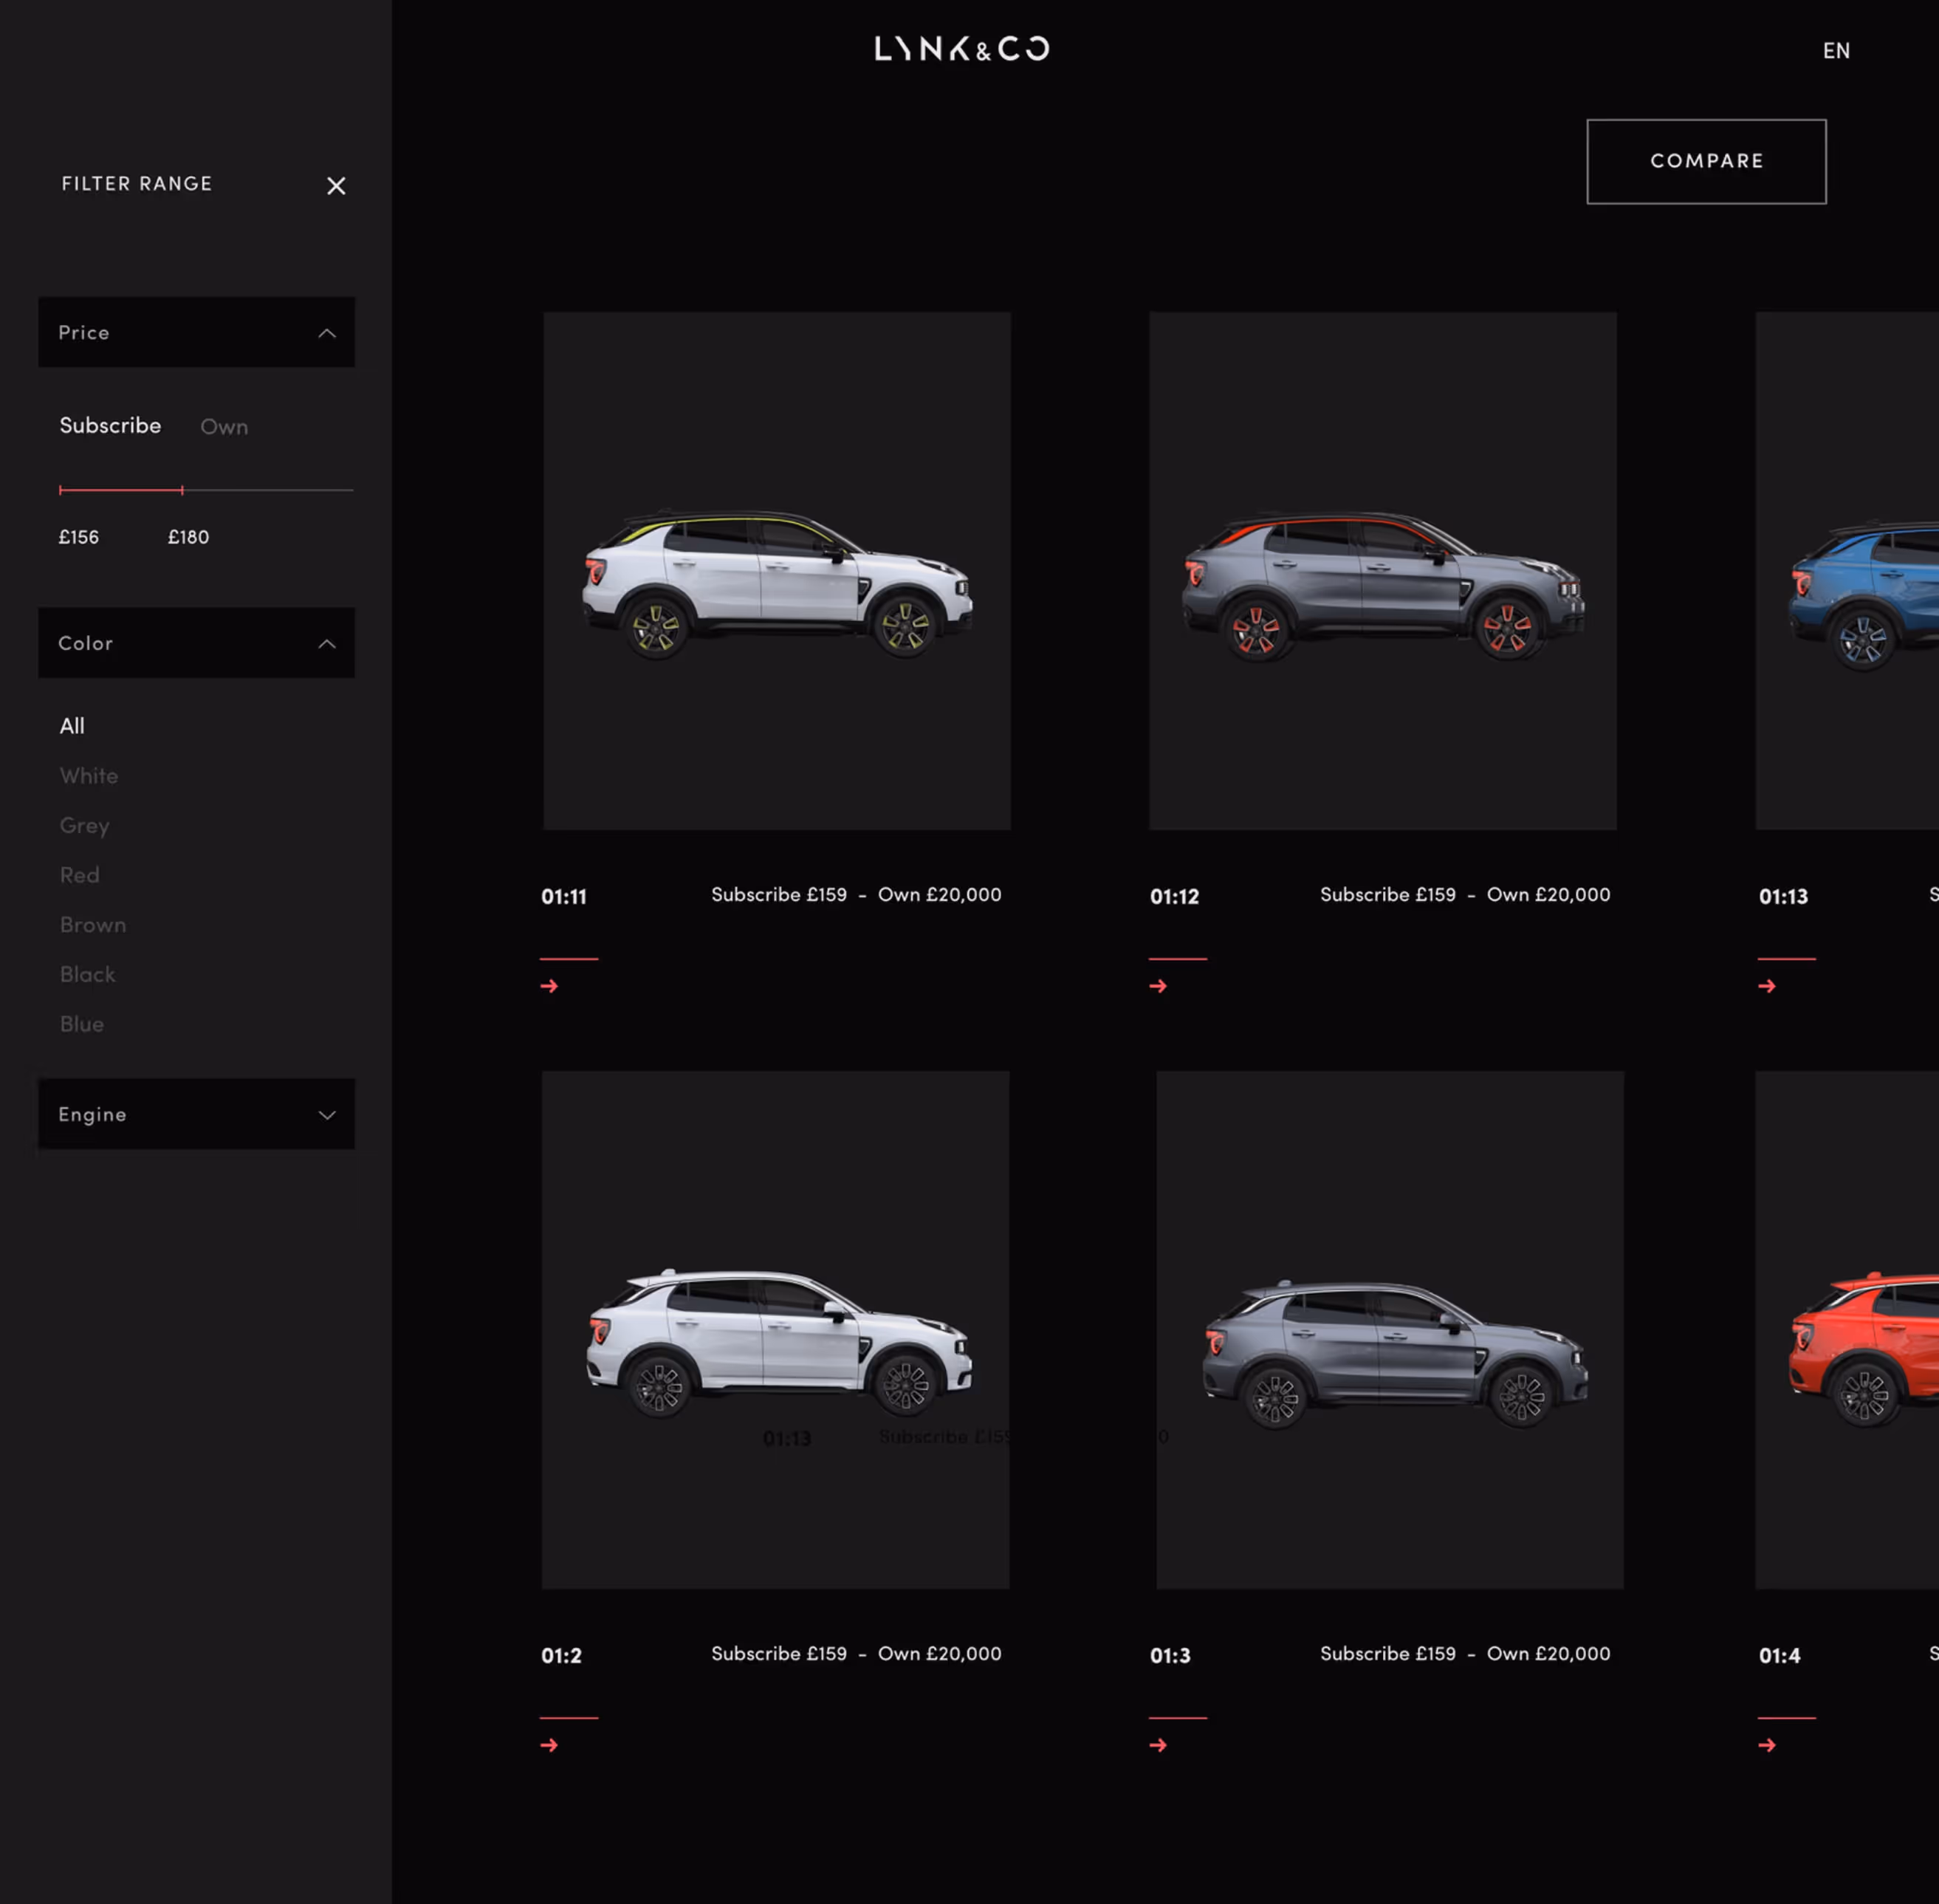This screenshot has width=1939, height=1904.
Task: Click the red arrow under model 01:2
Action: click(x=549, y=1745)
